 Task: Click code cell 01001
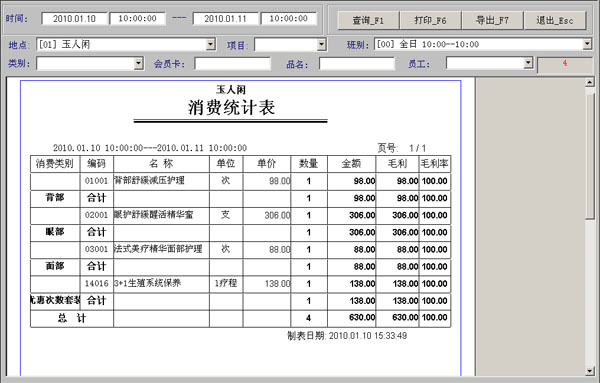96,181
